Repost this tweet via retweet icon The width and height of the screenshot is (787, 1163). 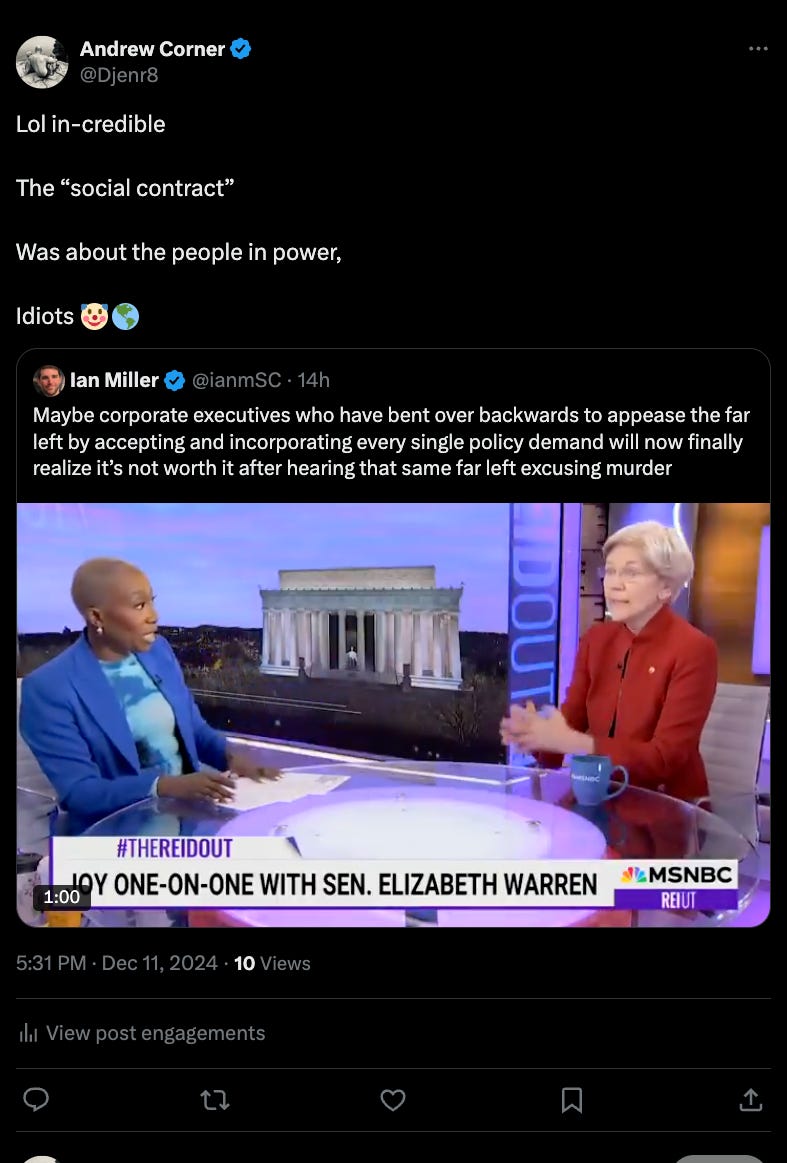215,1100
